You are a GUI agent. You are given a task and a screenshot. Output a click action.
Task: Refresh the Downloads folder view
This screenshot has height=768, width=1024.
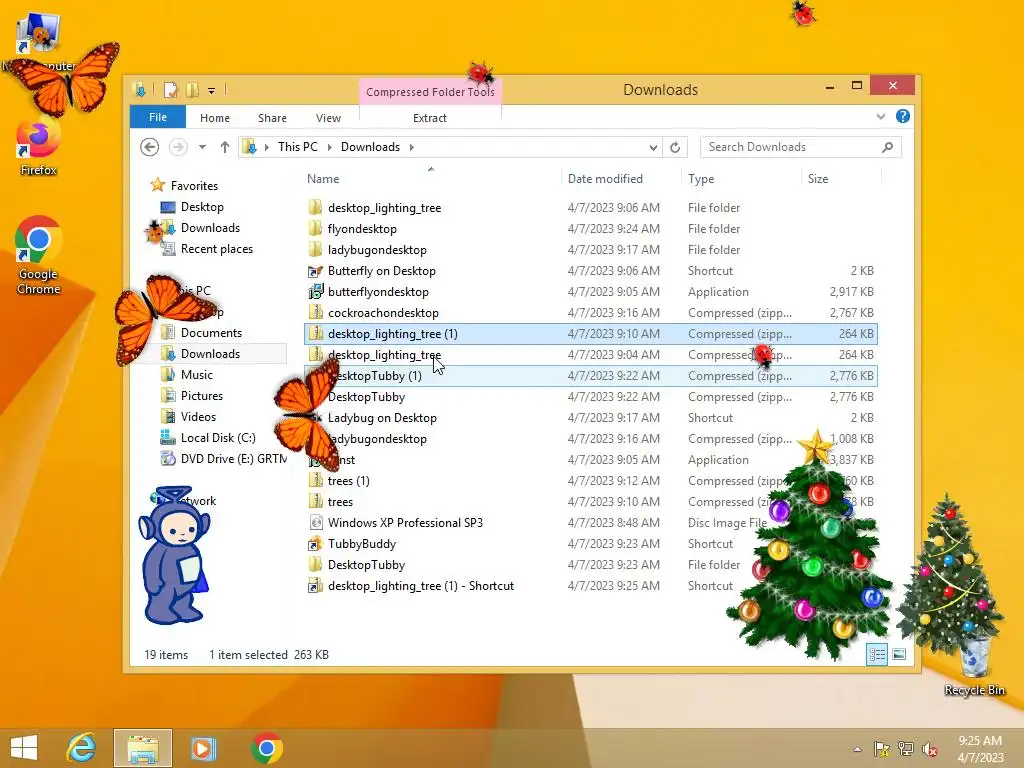[675, 148]
